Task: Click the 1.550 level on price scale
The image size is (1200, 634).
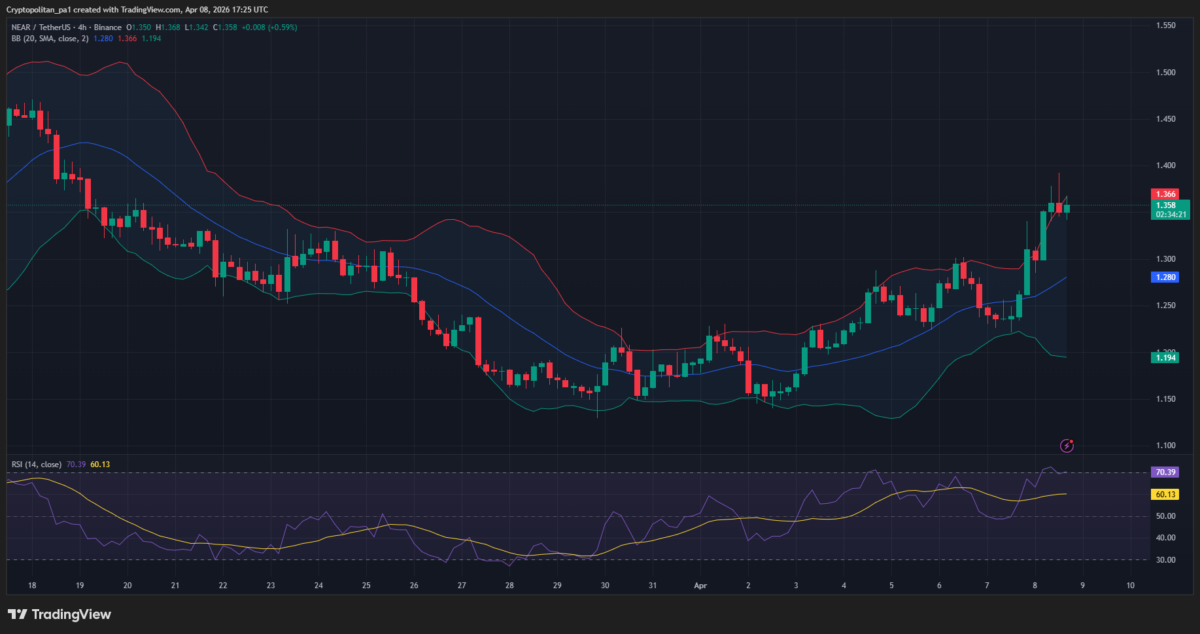Action: point(1165,25)
